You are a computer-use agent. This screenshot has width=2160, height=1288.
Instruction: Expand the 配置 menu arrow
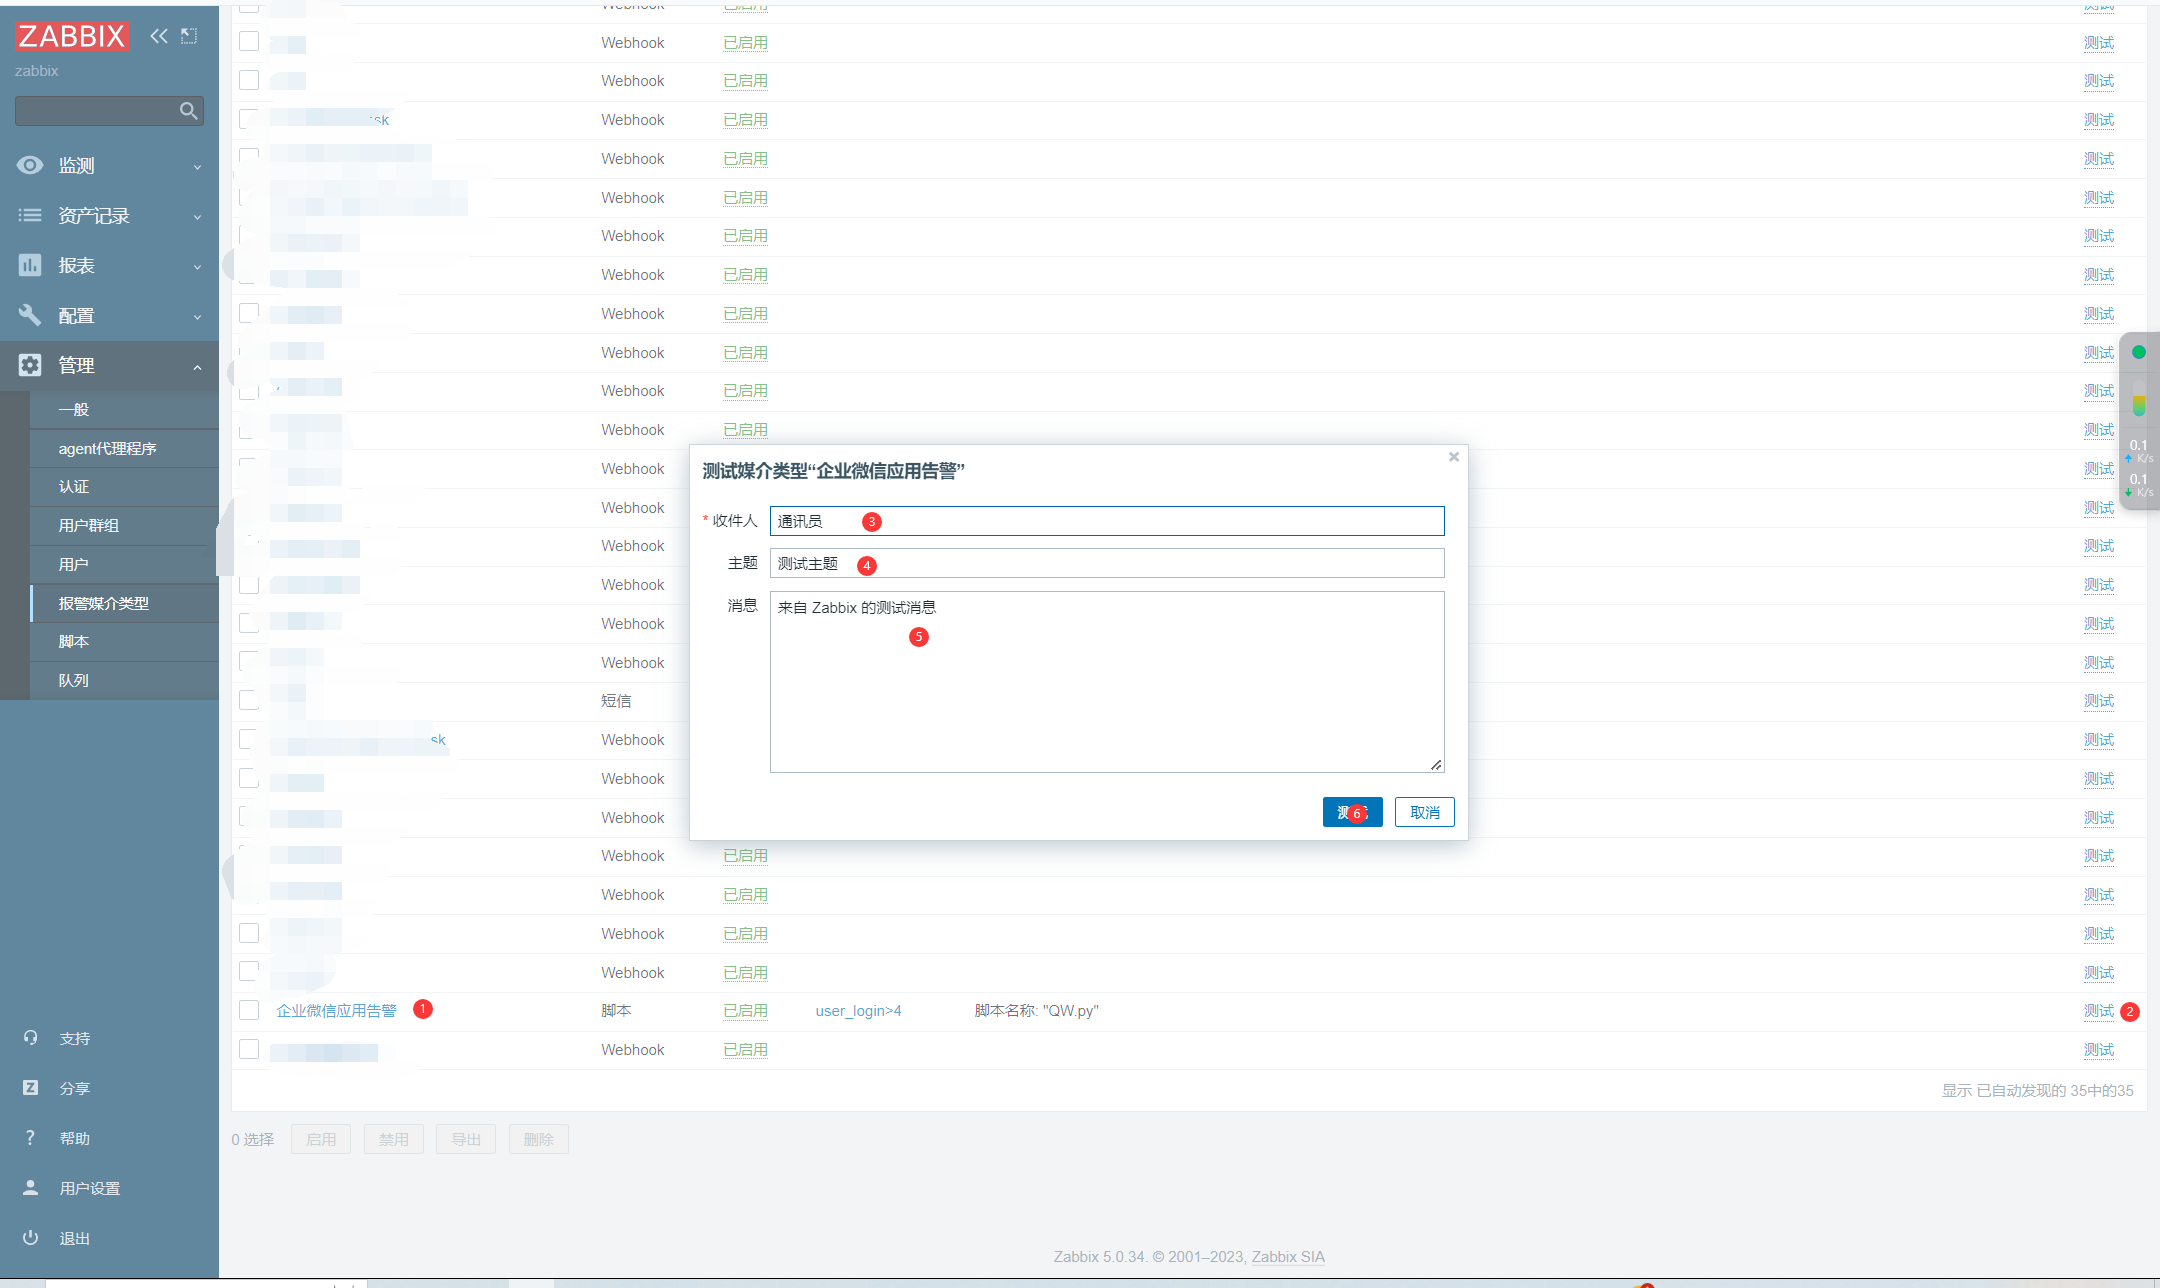(x=197, y=316)
